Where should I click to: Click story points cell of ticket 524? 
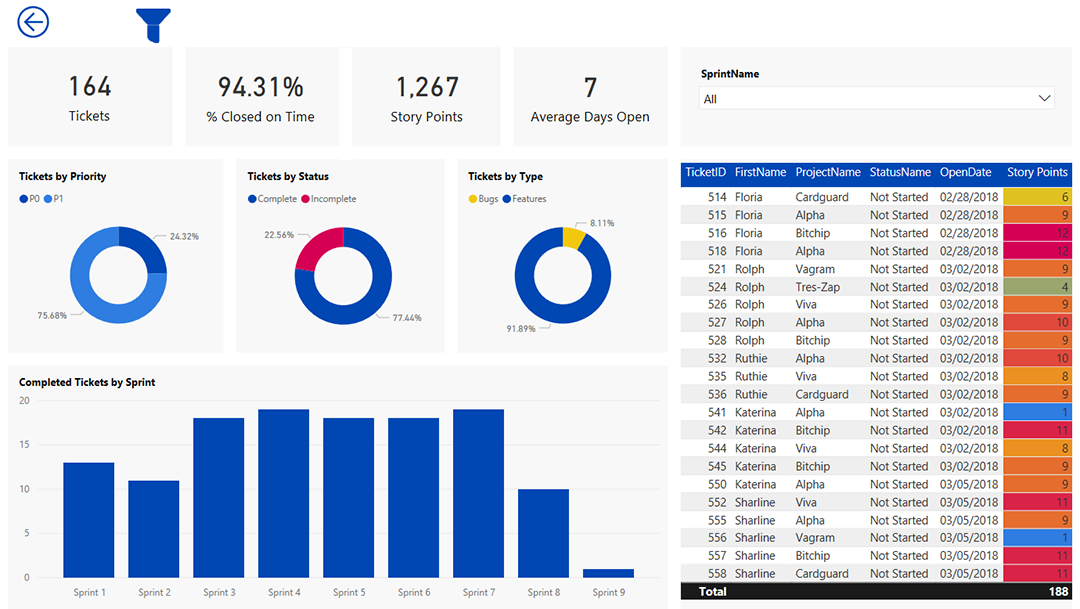[x=1037, y=287]
